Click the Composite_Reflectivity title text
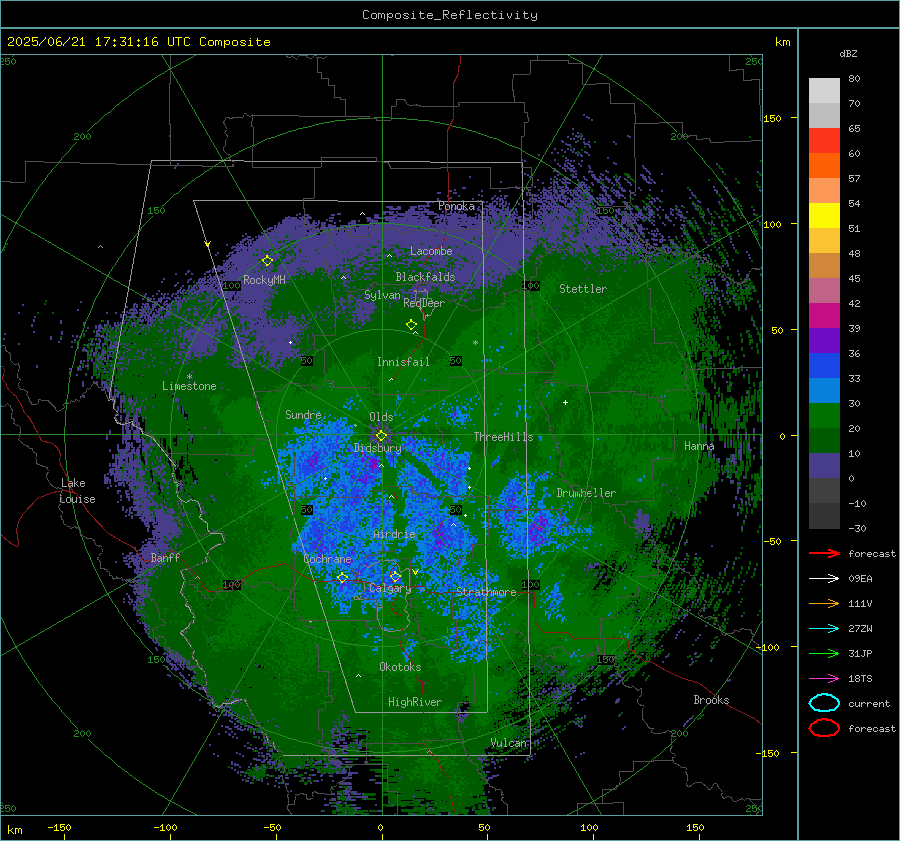The image size is (900, 841). click(x=449, y=15)
